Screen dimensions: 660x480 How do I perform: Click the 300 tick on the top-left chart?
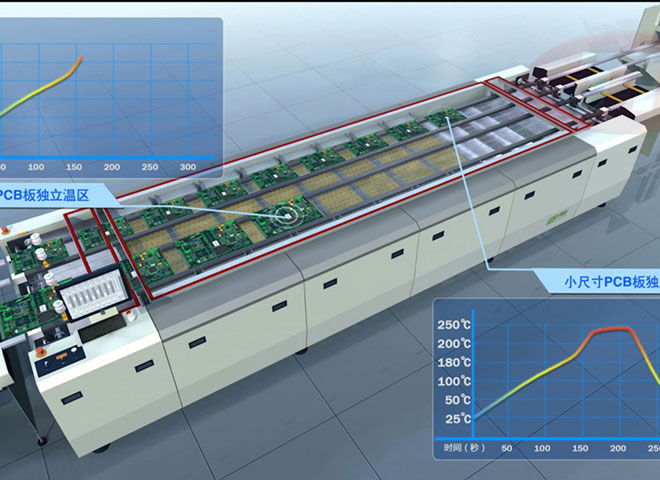point(186,166)
